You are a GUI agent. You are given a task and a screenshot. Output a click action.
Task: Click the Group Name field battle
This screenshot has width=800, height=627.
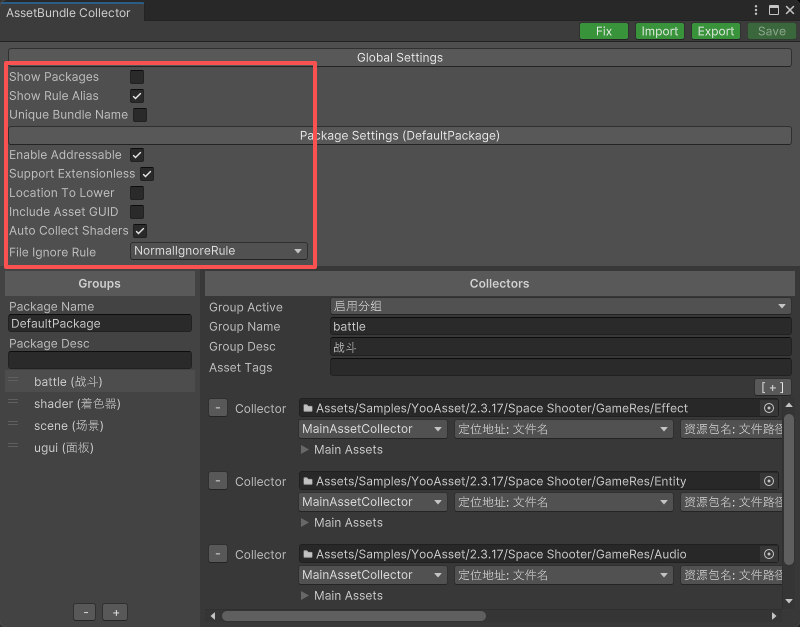point(561,327)
